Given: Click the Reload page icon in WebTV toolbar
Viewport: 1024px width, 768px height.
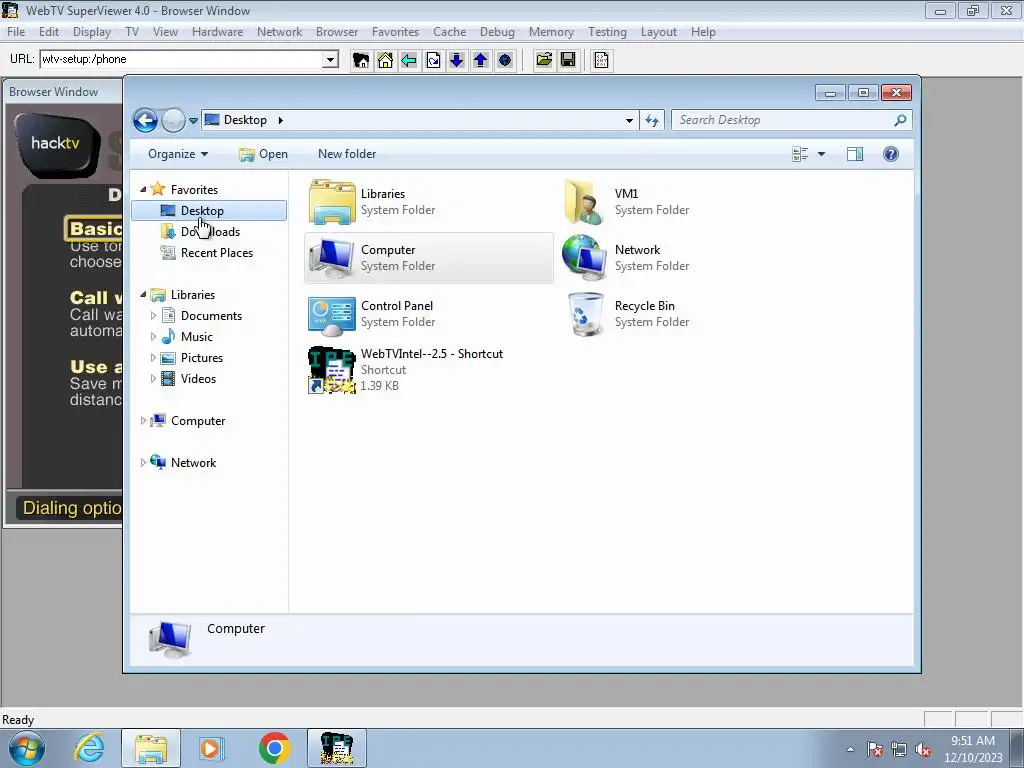Looking at the screenshot, I should point(433,60).
